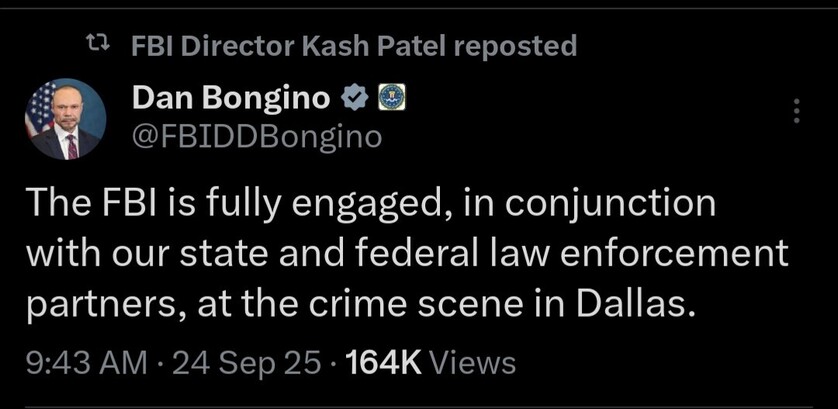Screen dimensions: 838x409
Task: Click the "Views" label under the post
Action: 472,362
